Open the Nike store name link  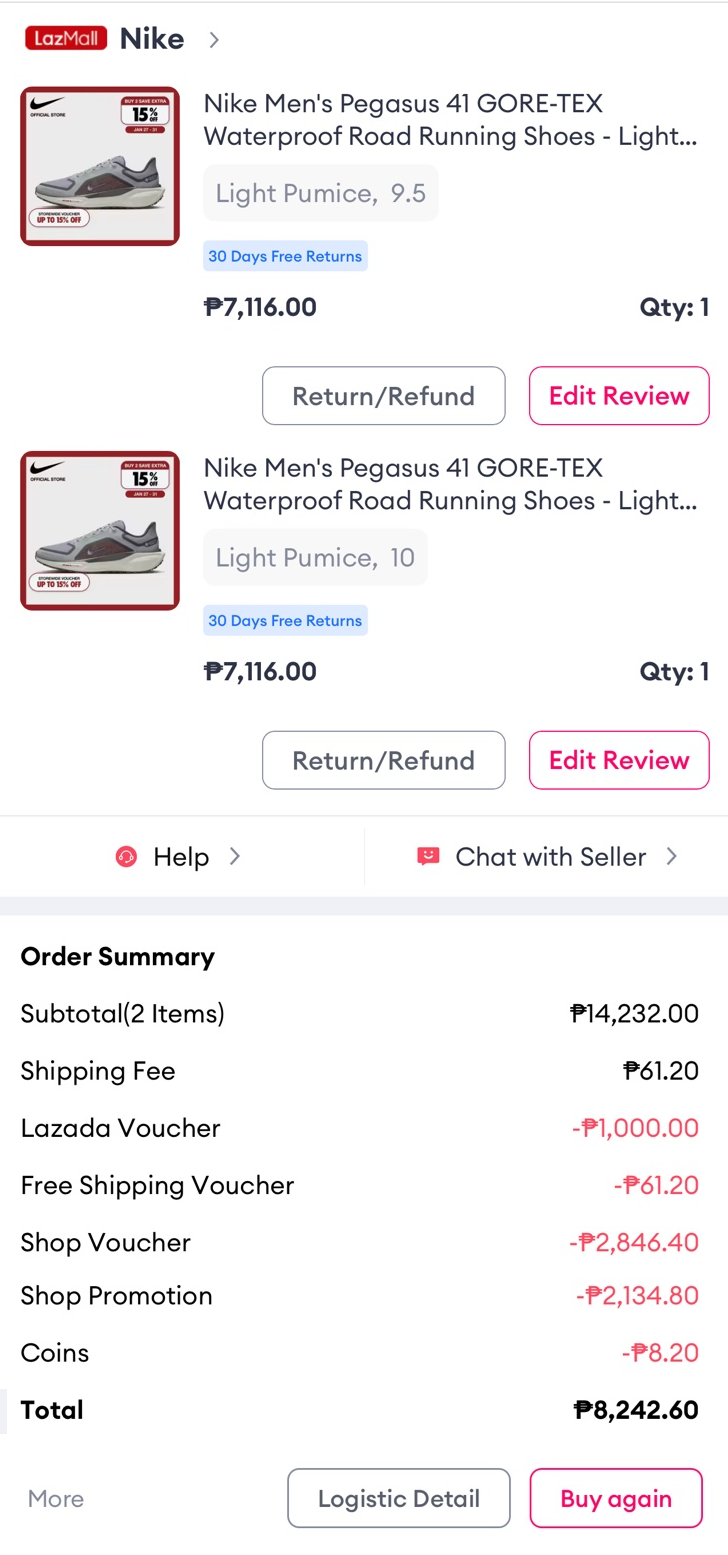tap(152, 40)
